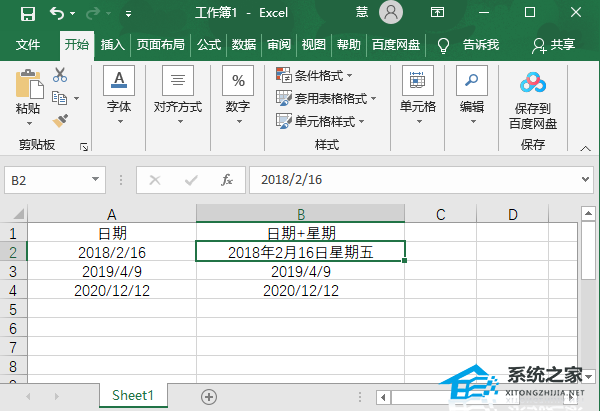The width and height of the screenshot is (600, 411).
Task: Click the Copy icon
Action: [x=59, y=98]
